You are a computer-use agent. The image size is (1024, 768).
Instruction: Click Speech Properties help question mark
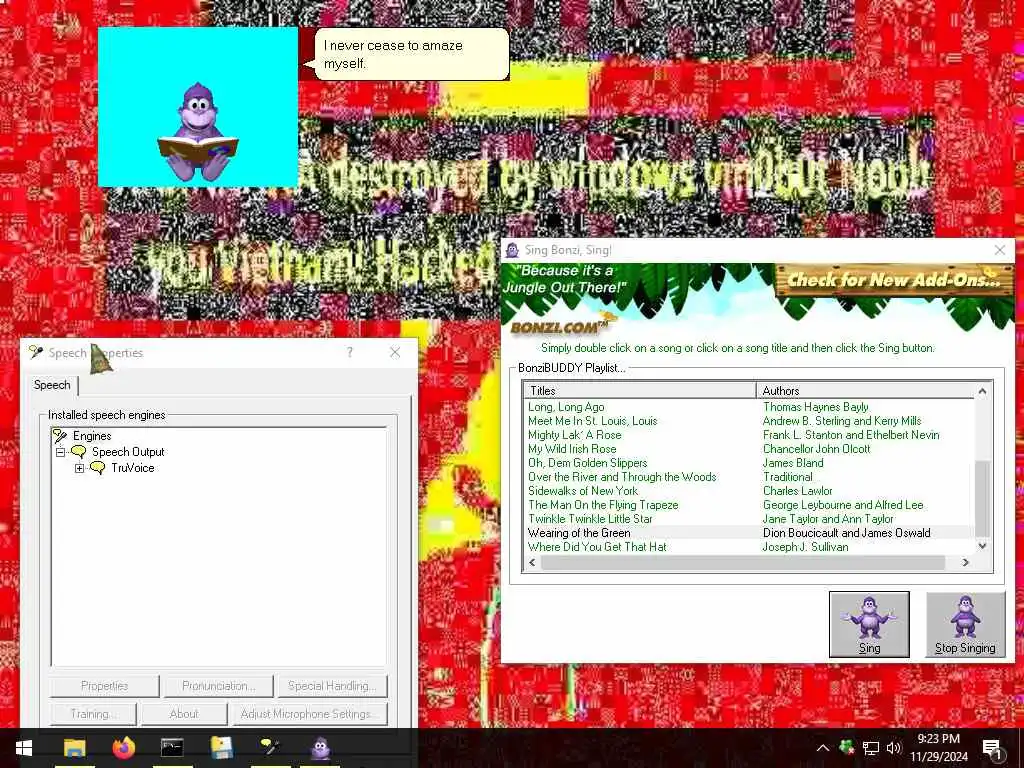(350, 353)
